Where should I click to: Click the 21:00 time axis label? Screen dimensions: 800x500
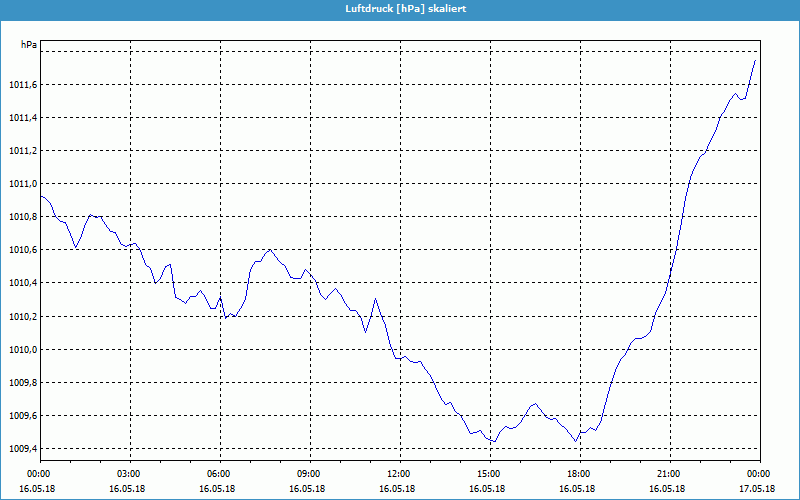668,474
